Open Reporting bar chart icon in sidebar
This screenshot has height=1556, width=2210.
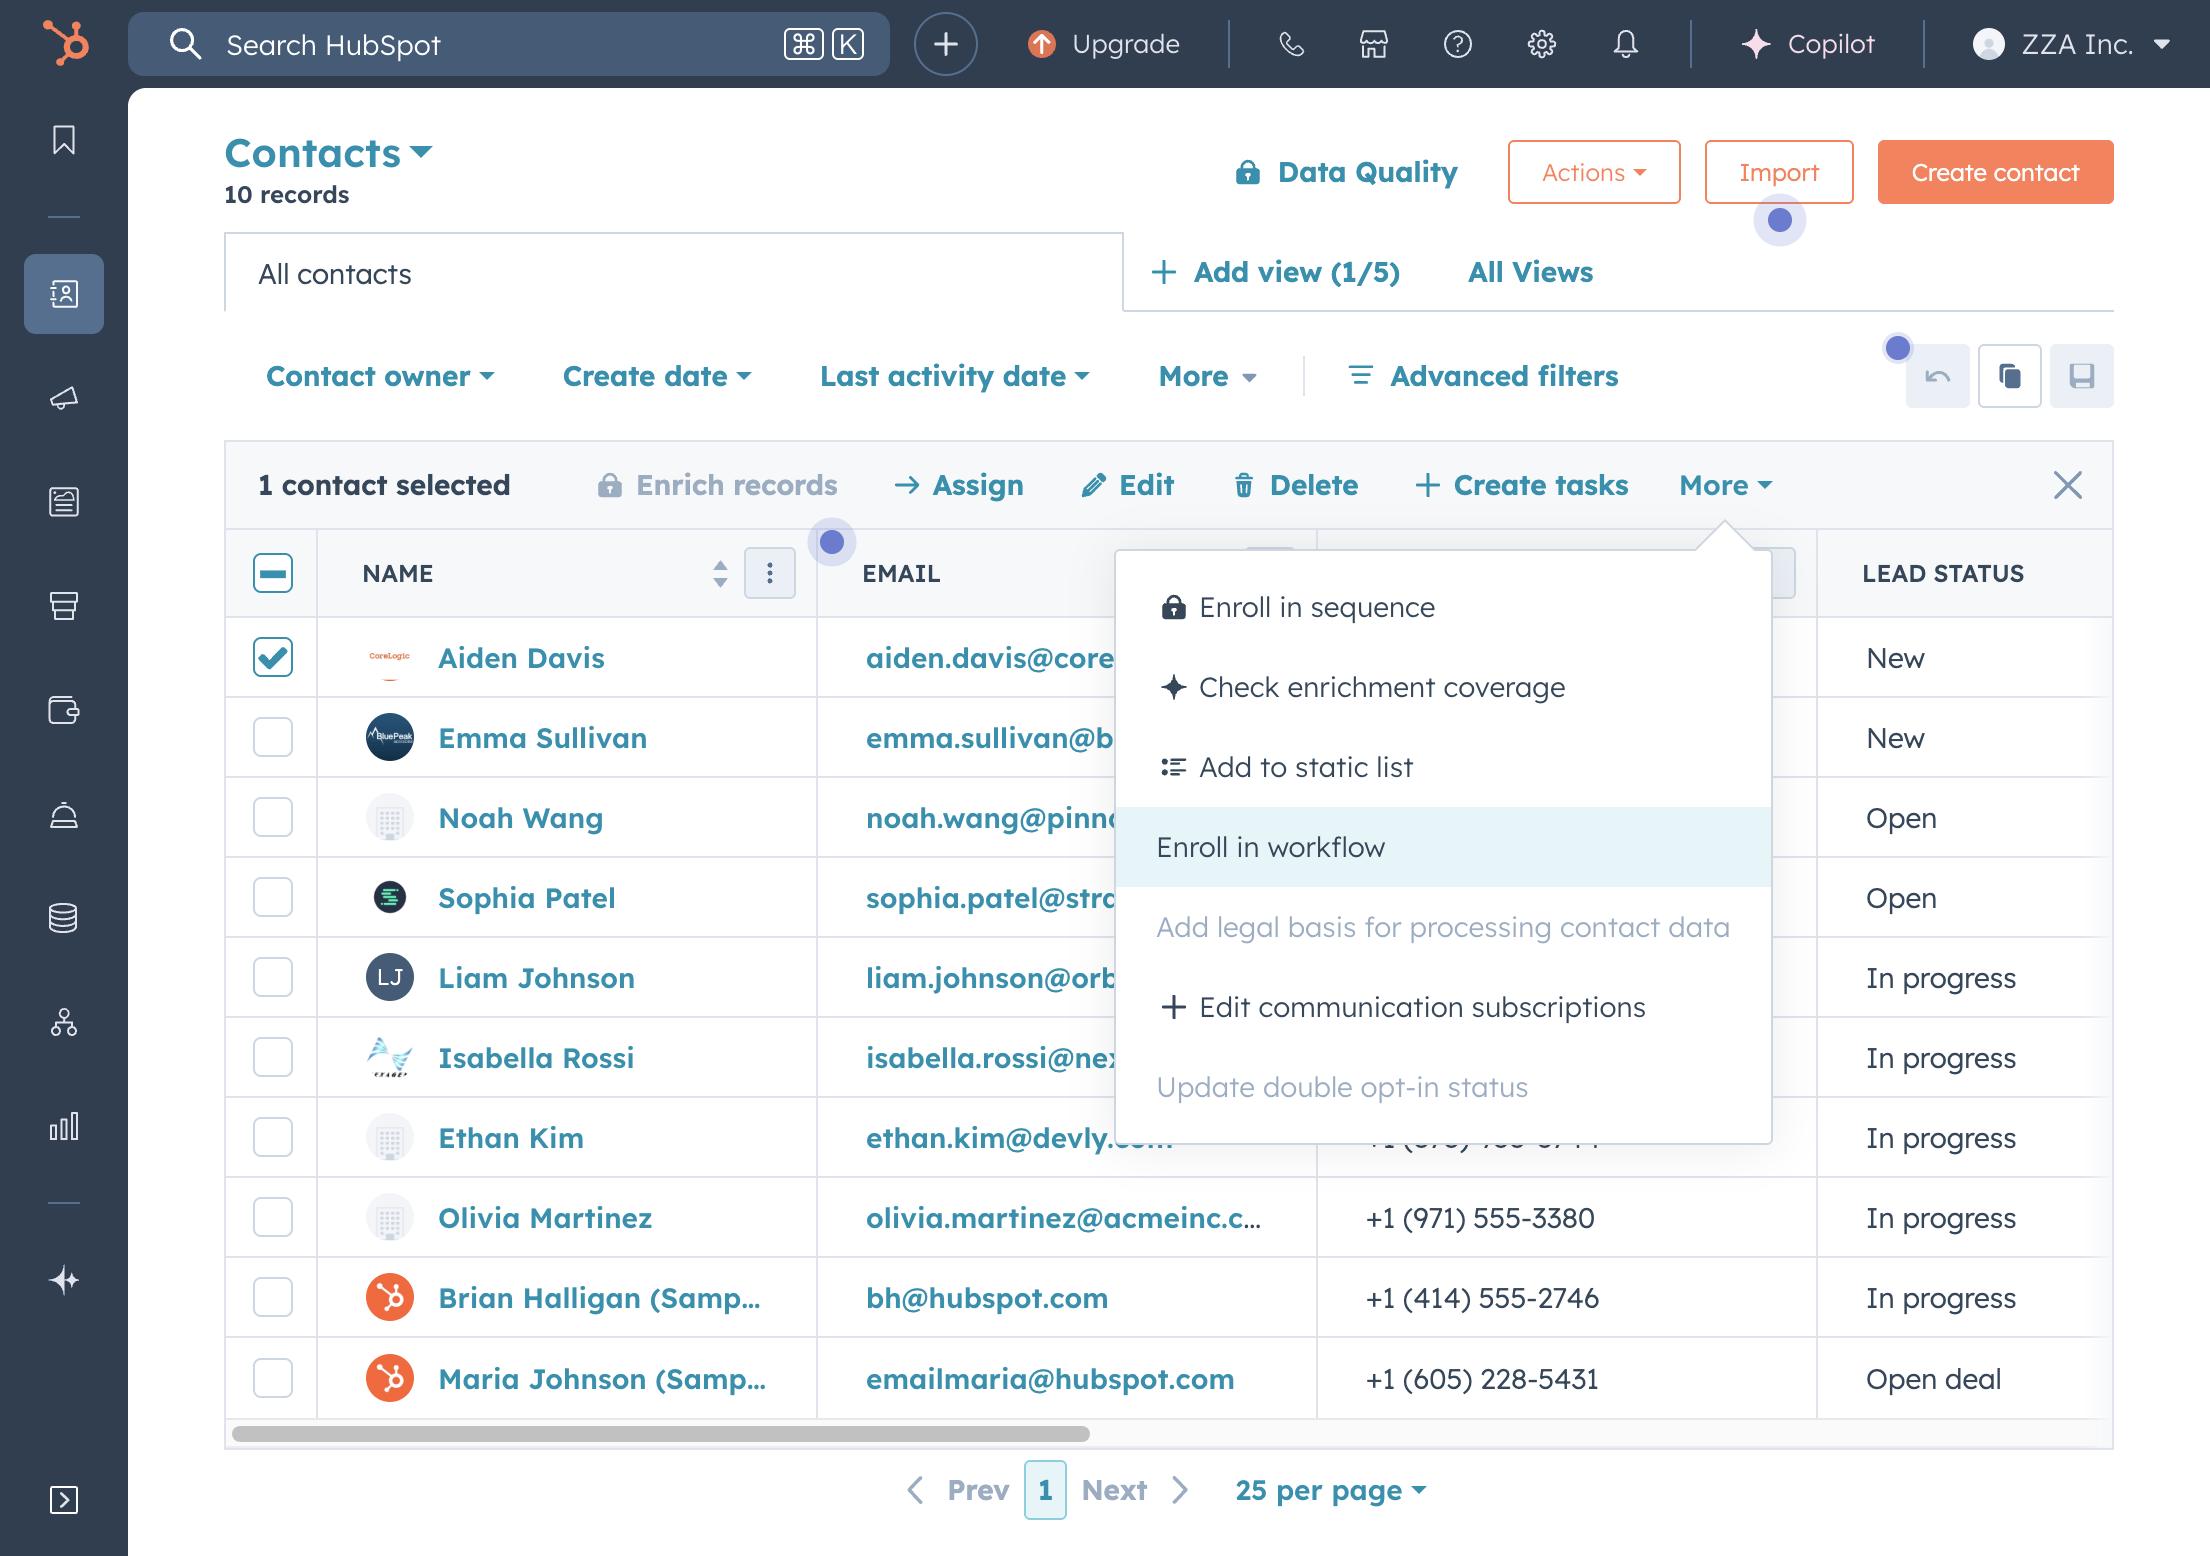click(64, 1127)
